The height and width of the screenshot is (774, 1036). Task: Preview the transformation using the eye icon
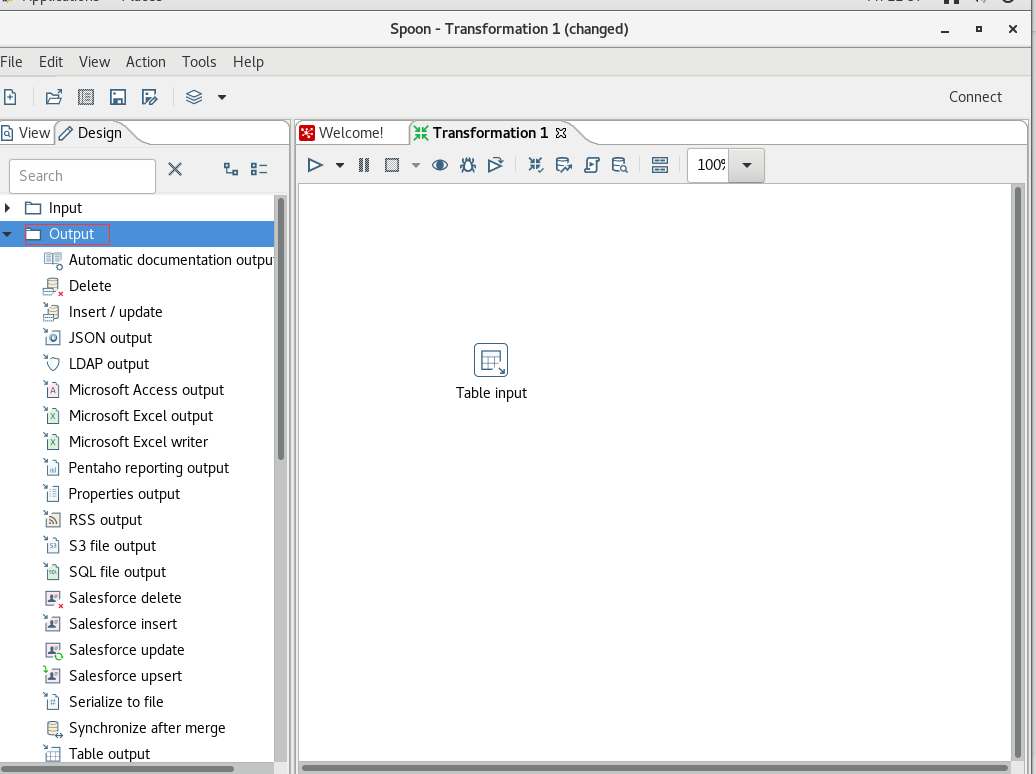click(x=439, y=165)
